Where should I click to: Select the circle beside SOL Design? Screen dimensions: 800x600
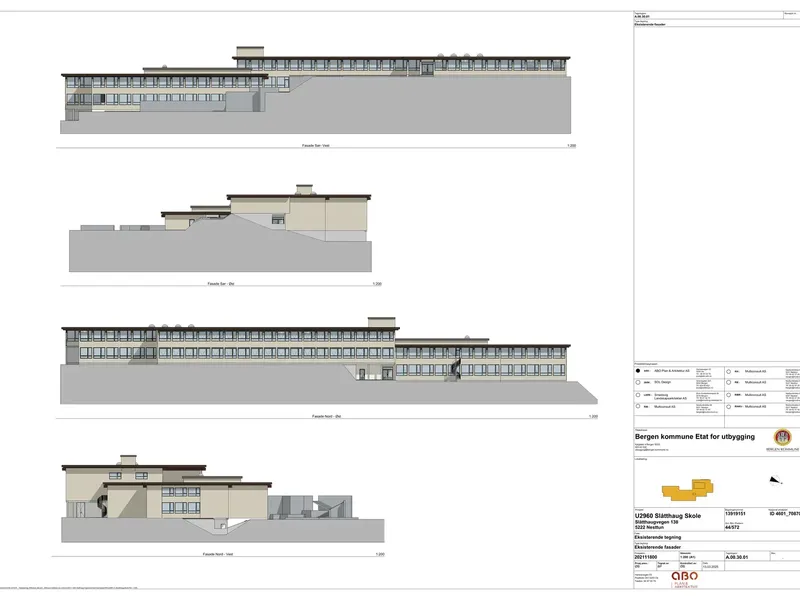point(638,382)
